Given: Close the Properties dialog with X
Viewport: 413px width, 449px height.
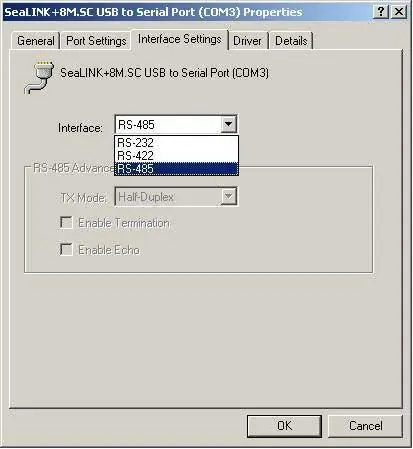Looking at the screenshot, I should (399, 12).
